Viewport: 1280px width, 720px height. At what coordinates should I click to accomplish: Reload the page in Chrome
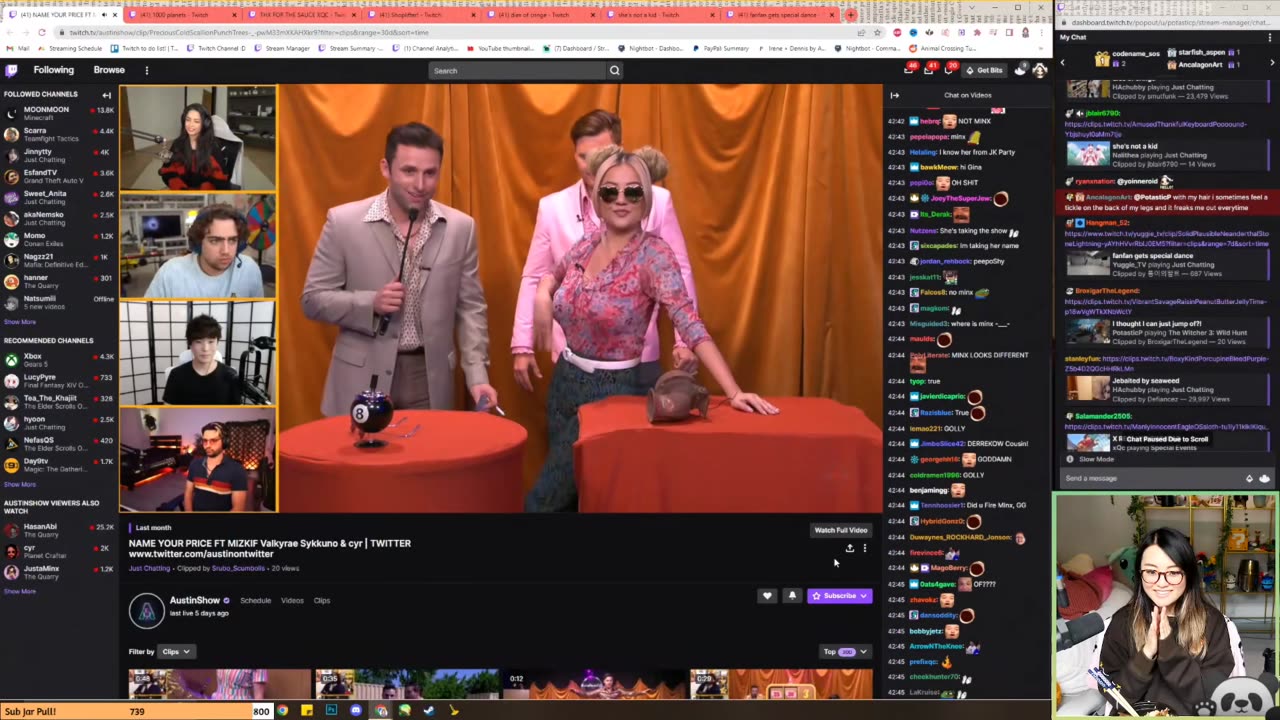coord(42,32)
